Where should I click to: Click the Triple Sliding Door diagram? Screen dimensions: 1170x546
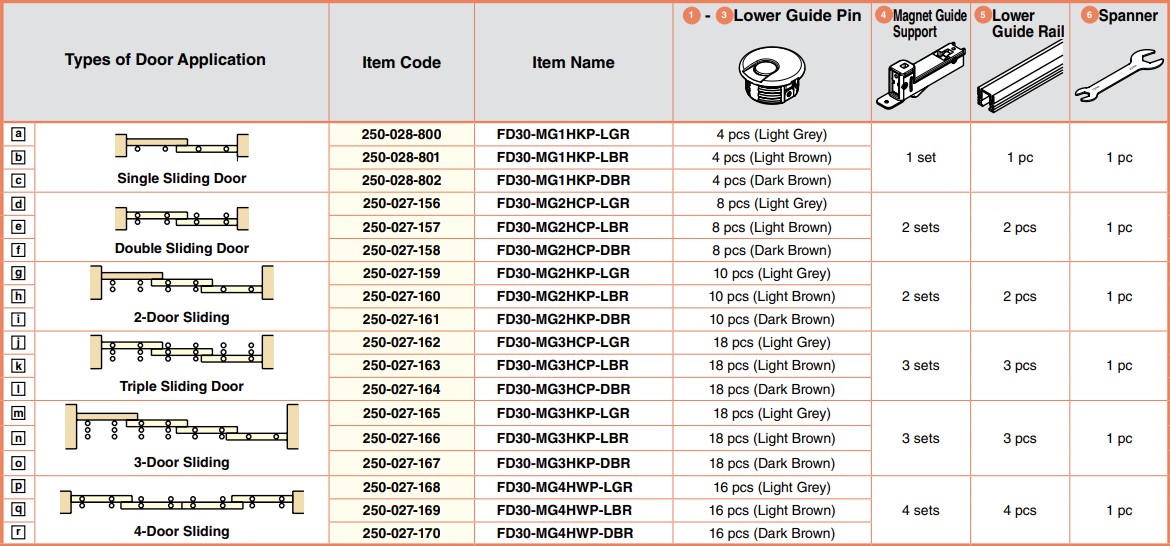(182, 351)
